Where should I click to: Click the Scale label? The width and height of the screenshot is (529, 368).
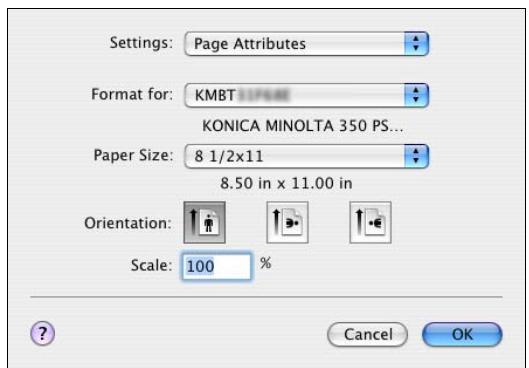click(x=151, y=265)
